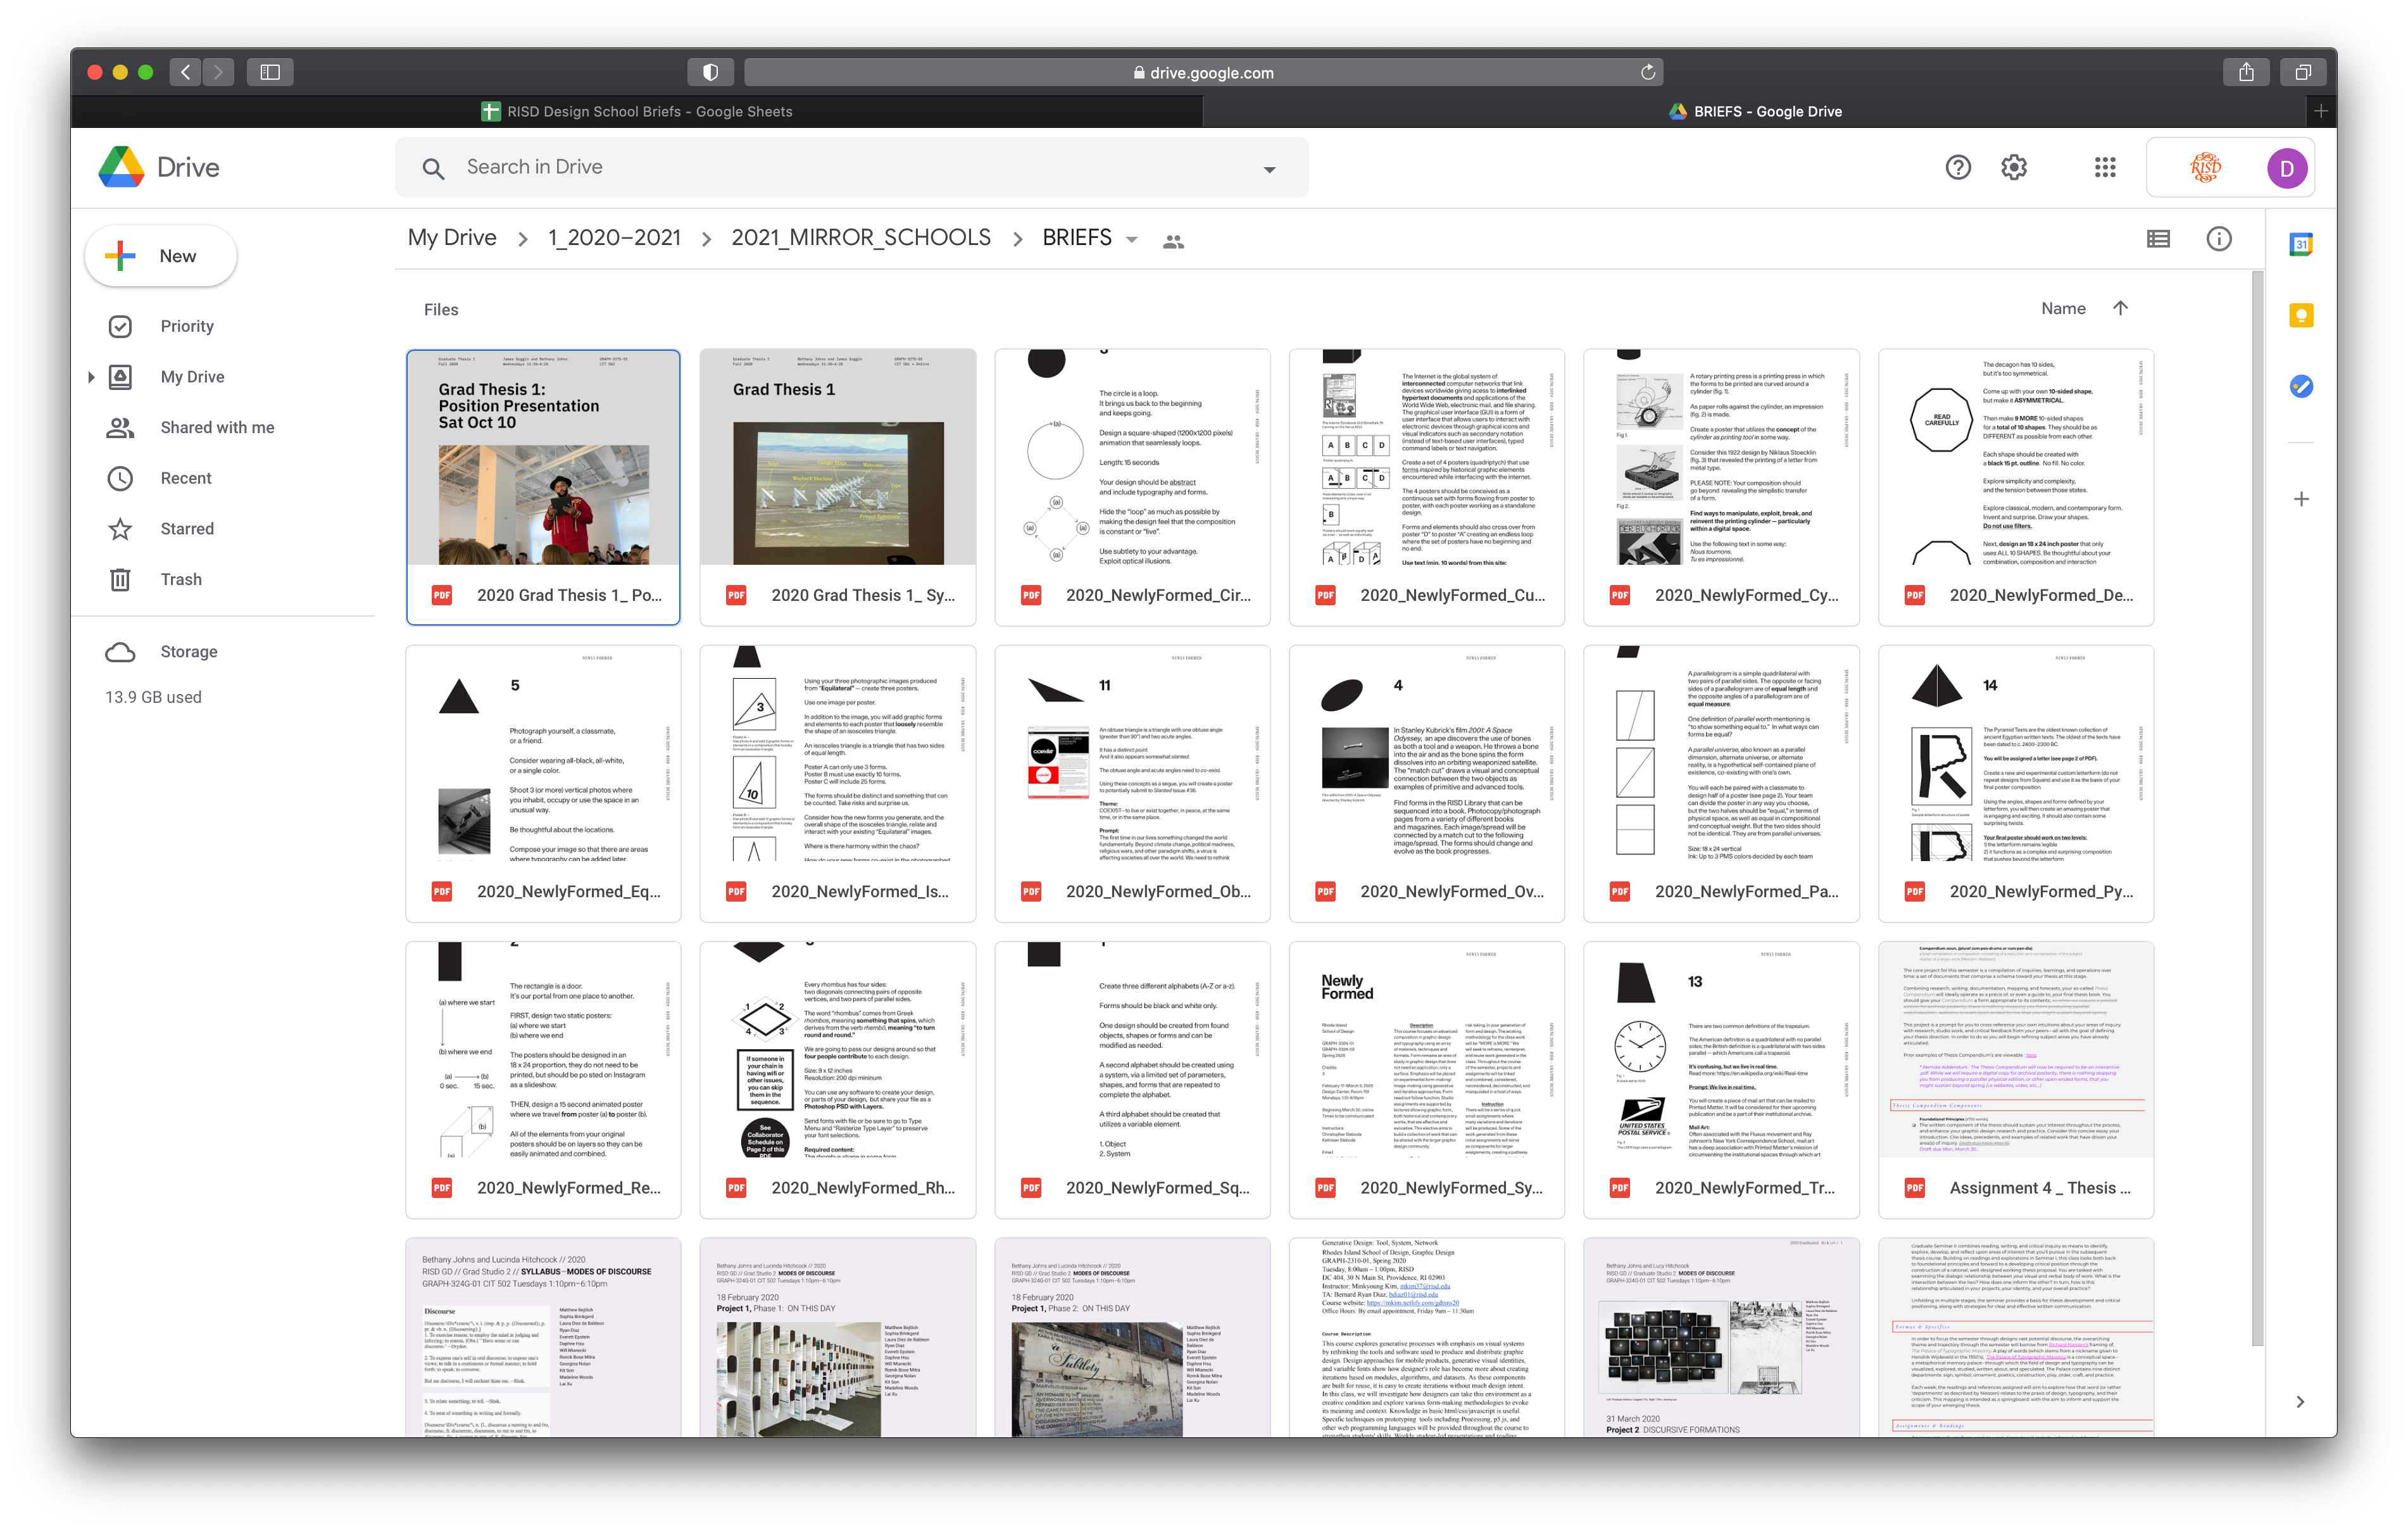This screenshot has height=1531, width=2408.
Task: Click the drive.google.com address bar
Action: 1203,72
